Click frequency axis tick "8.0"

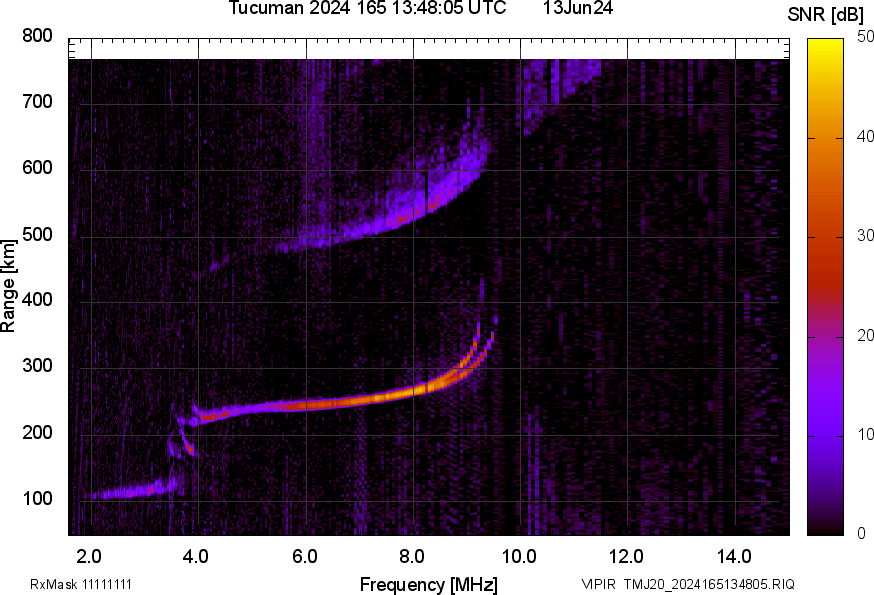[x=412, y=557]
